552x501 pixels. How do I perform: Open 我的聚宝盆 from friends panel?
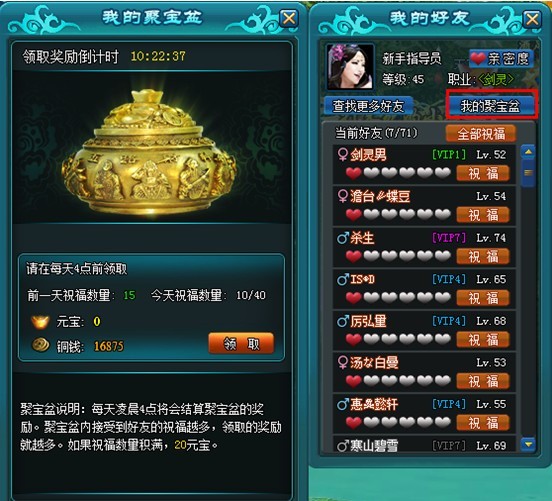tap(490, 106)
